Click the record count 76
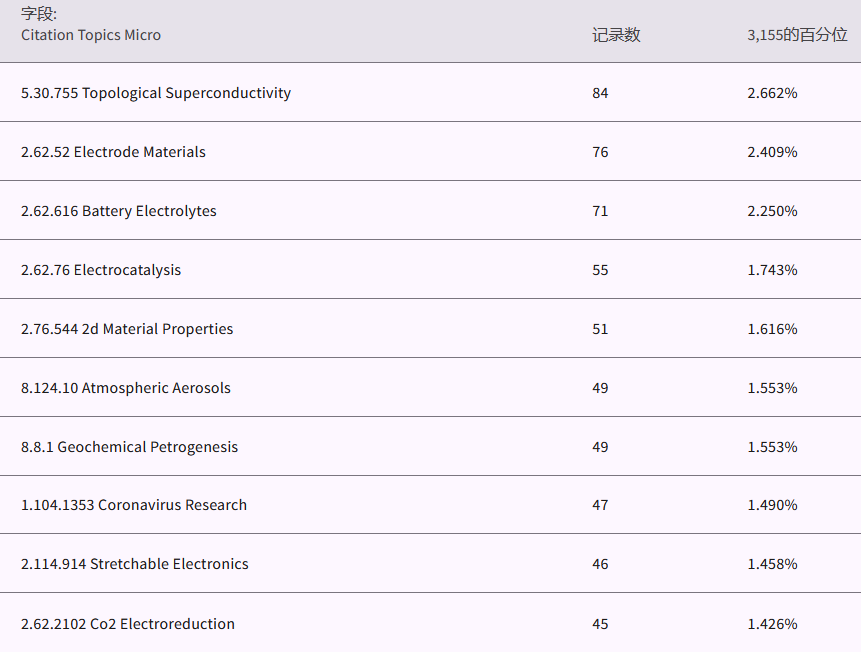This screenshot has height=654, width=861. (600, 152)
